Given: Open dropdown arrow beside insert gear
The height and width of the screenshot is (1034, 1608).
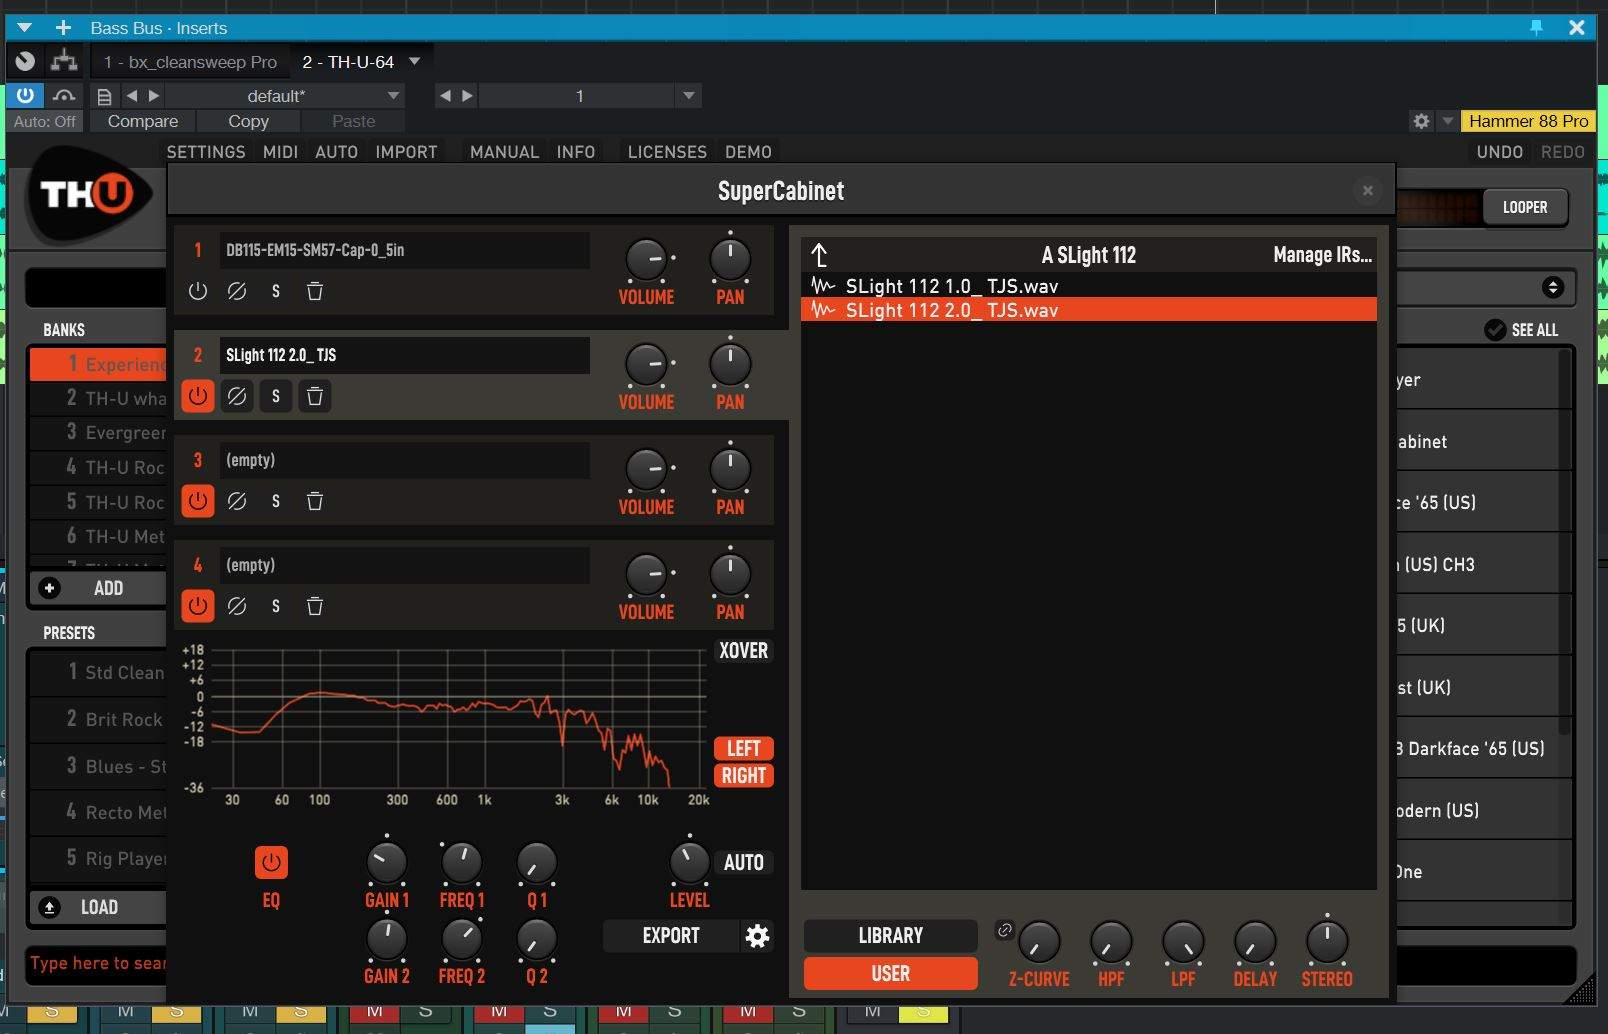Looking at the screenshot, I should pos(1447,121).
